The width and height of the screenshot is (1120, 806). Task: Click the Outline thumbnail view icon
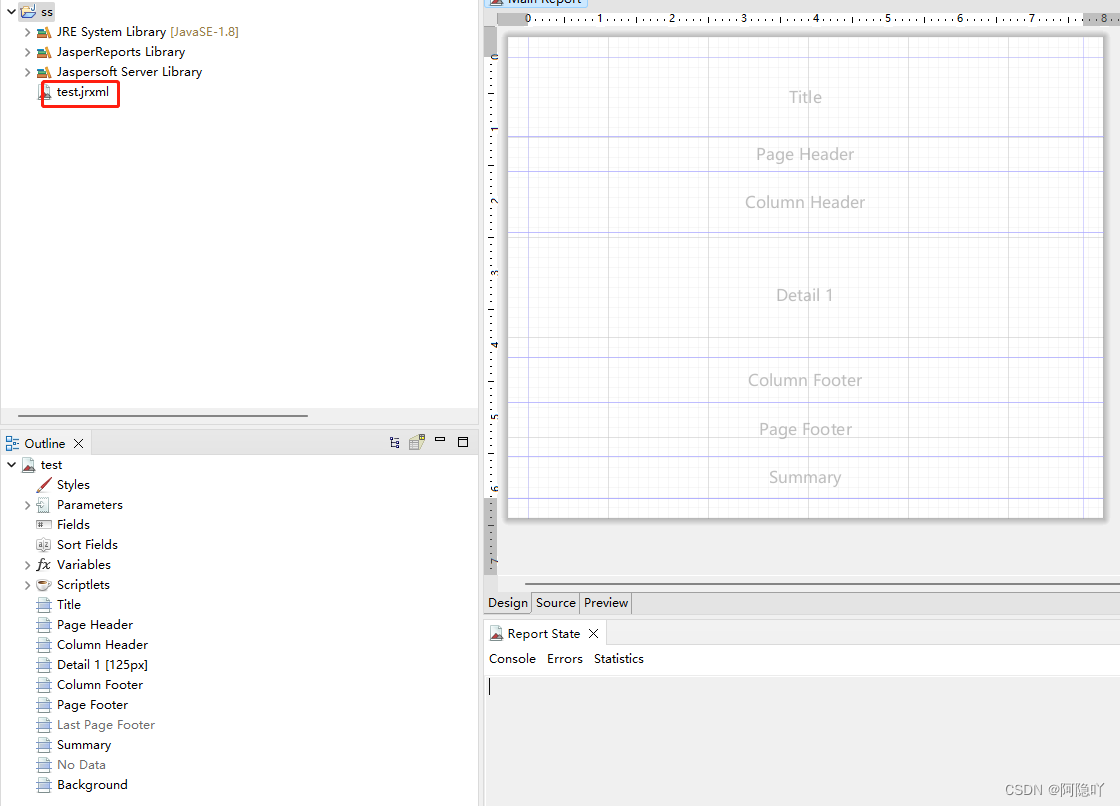pos(417,442)
